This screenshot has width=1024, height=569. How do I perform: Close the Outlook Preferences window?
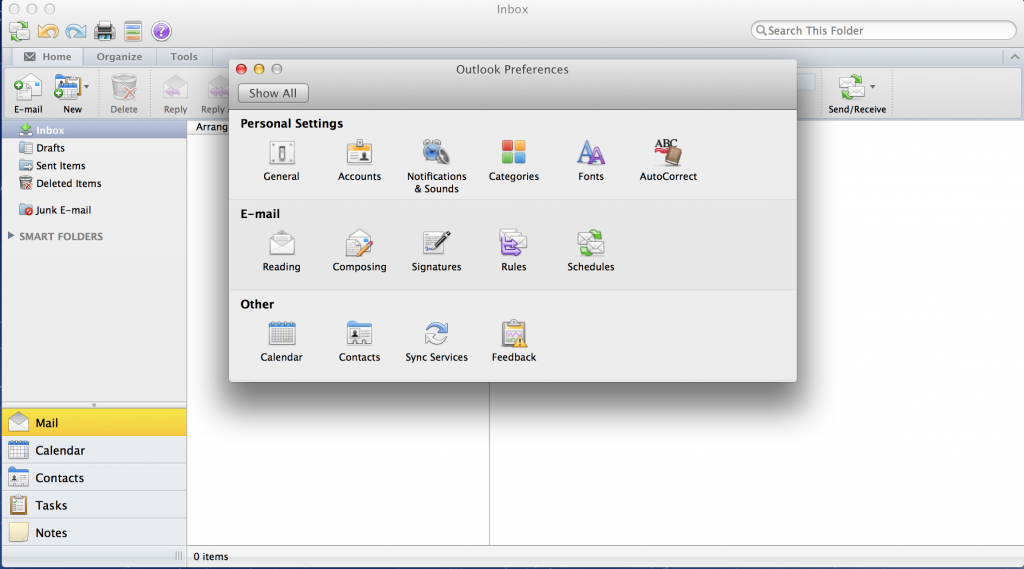241,69
